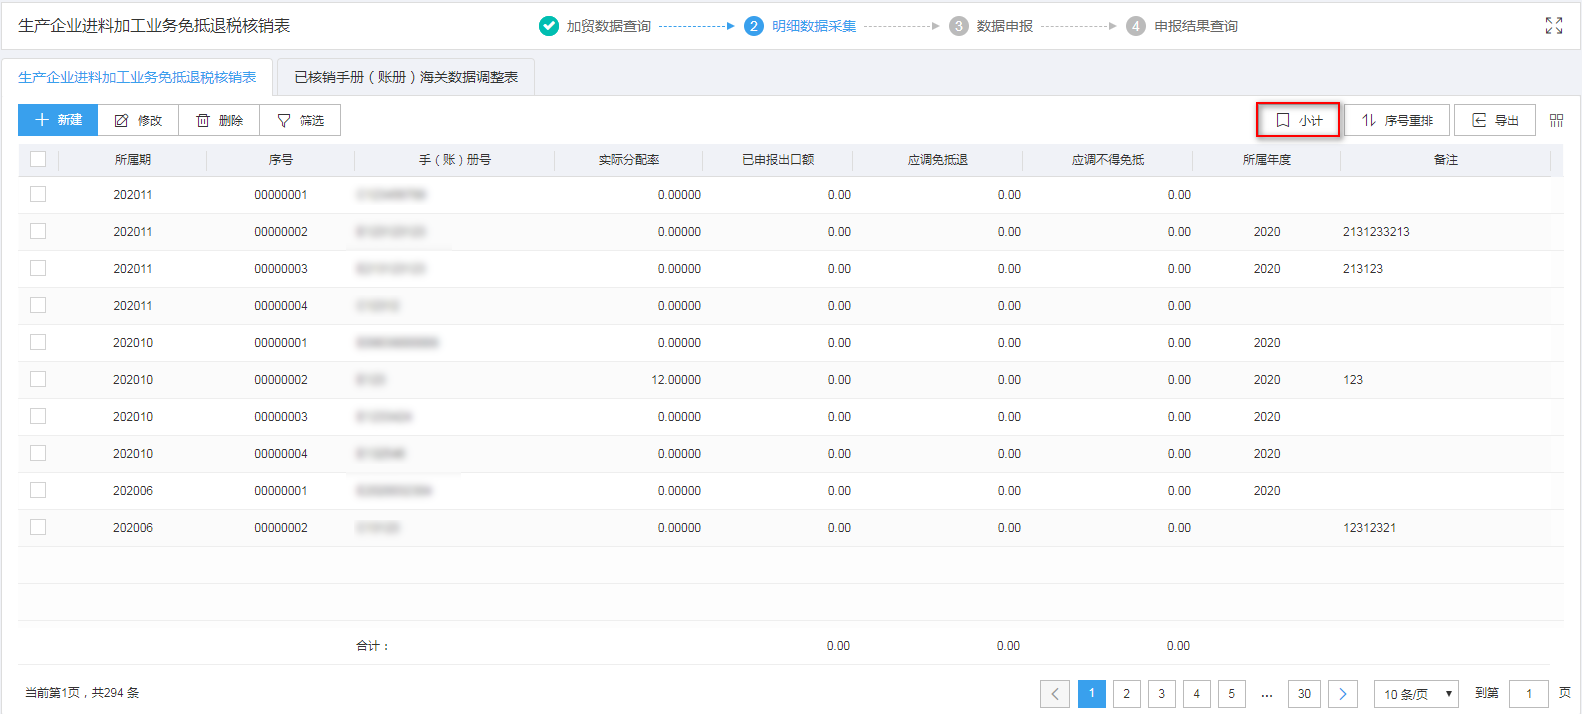Click the 到第 page number input field
1582x714 pixels.
click(x=1528, y=694)
